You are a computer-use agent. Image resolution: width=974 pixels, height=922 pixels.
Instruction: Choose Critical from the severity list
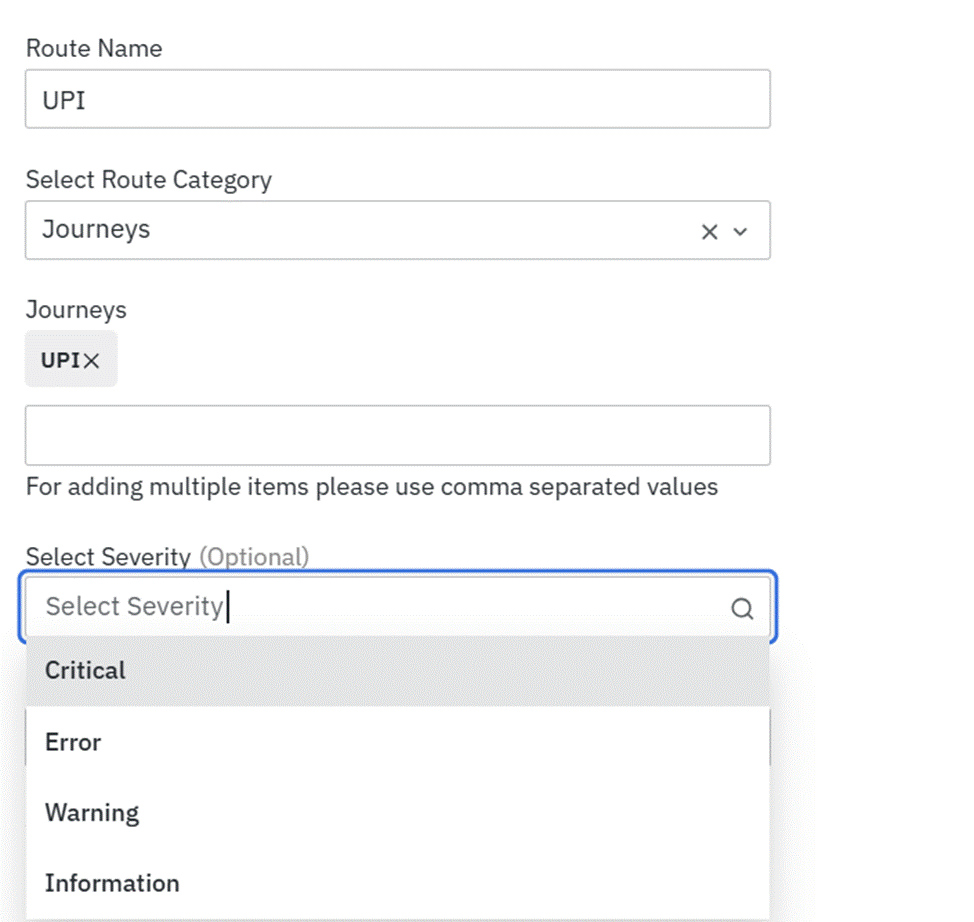pyautogui.click(x=86, y=671)
